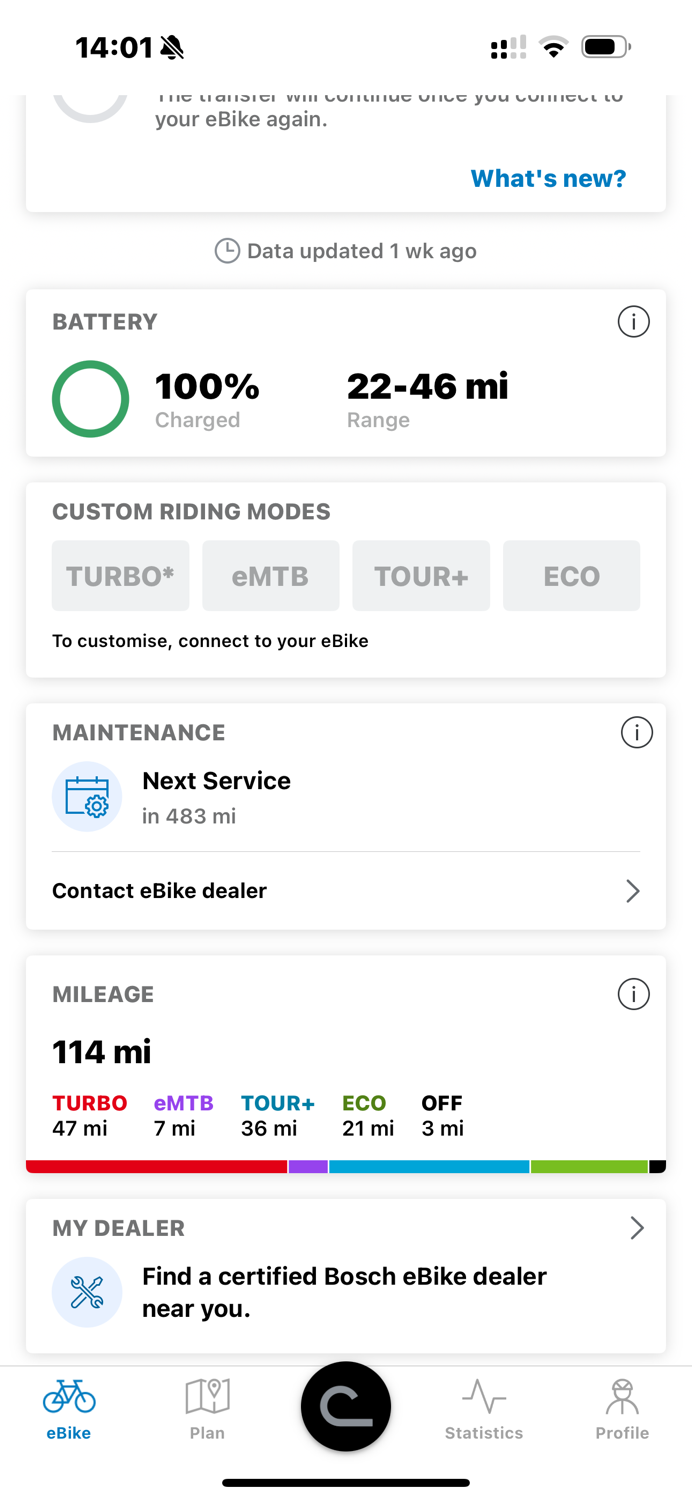Tap the red TURBO segment of mileage bar
Viewport: 692px width, 1500px height.
[x=157, y=1167]
